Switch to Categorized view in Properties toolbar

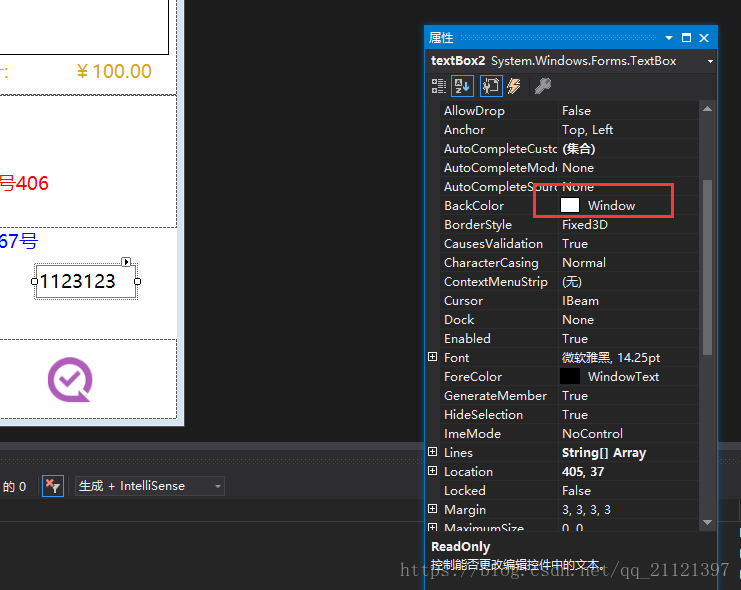click(439, 86)
